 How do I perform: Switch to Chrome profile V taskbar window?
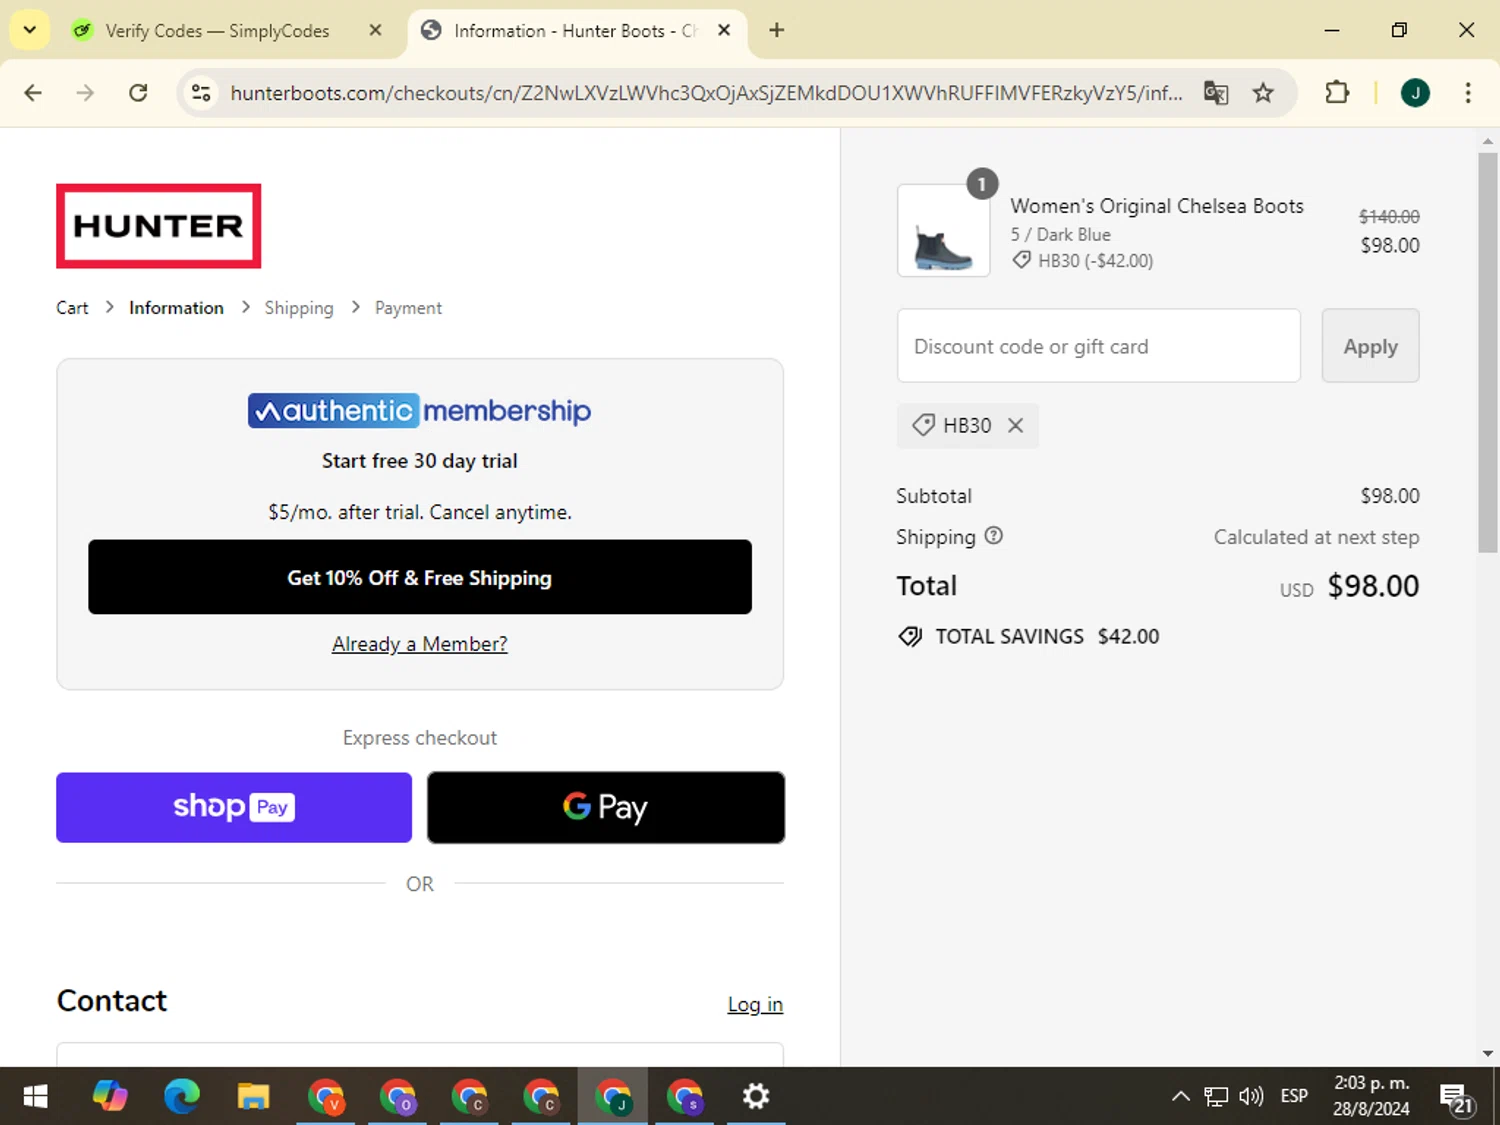(326, 1096)
